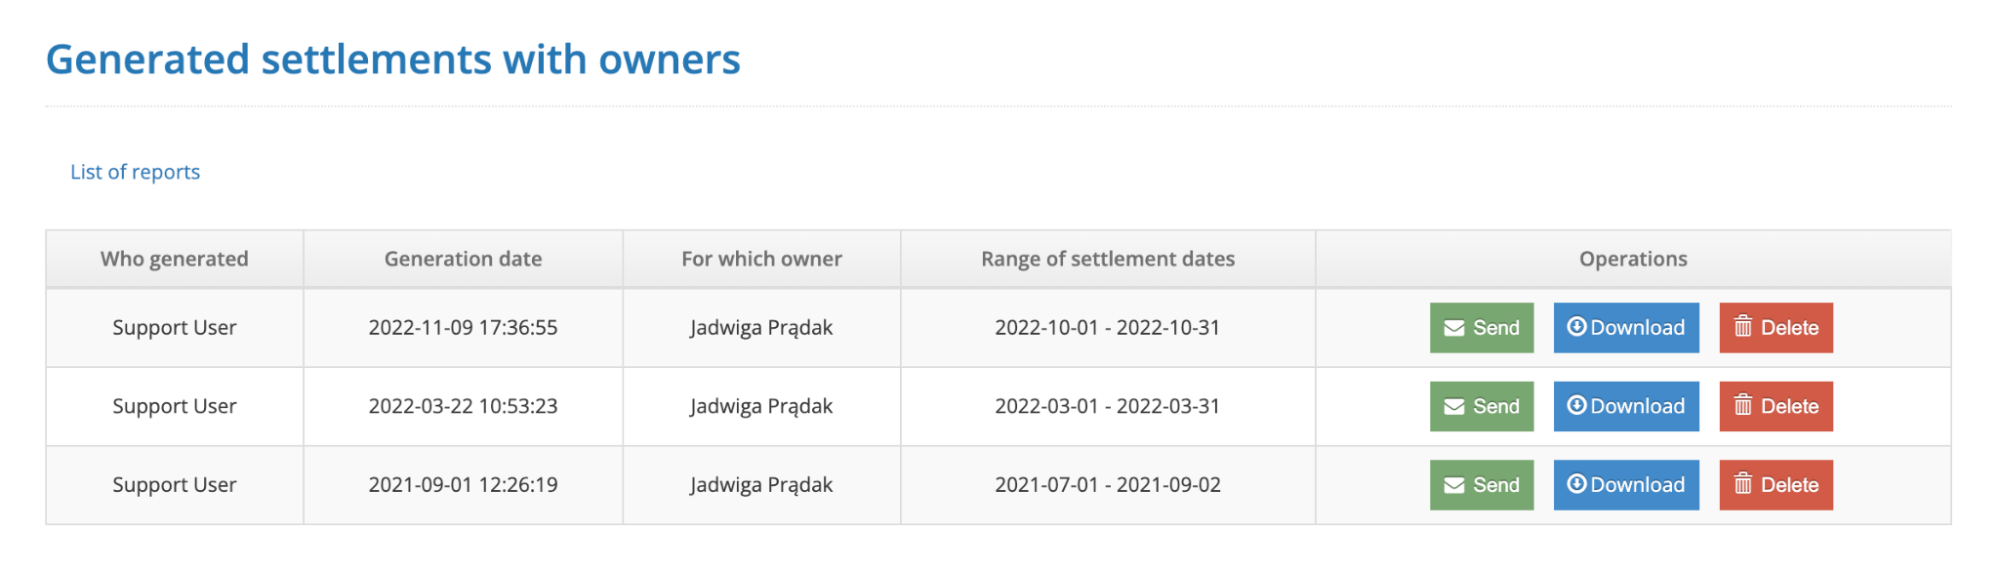Image resolution: width=1999 pixels, height=588 pixels.
Task: Click envelope icon in the 2022-11-09 row
Action: (x=1454, y=328)
